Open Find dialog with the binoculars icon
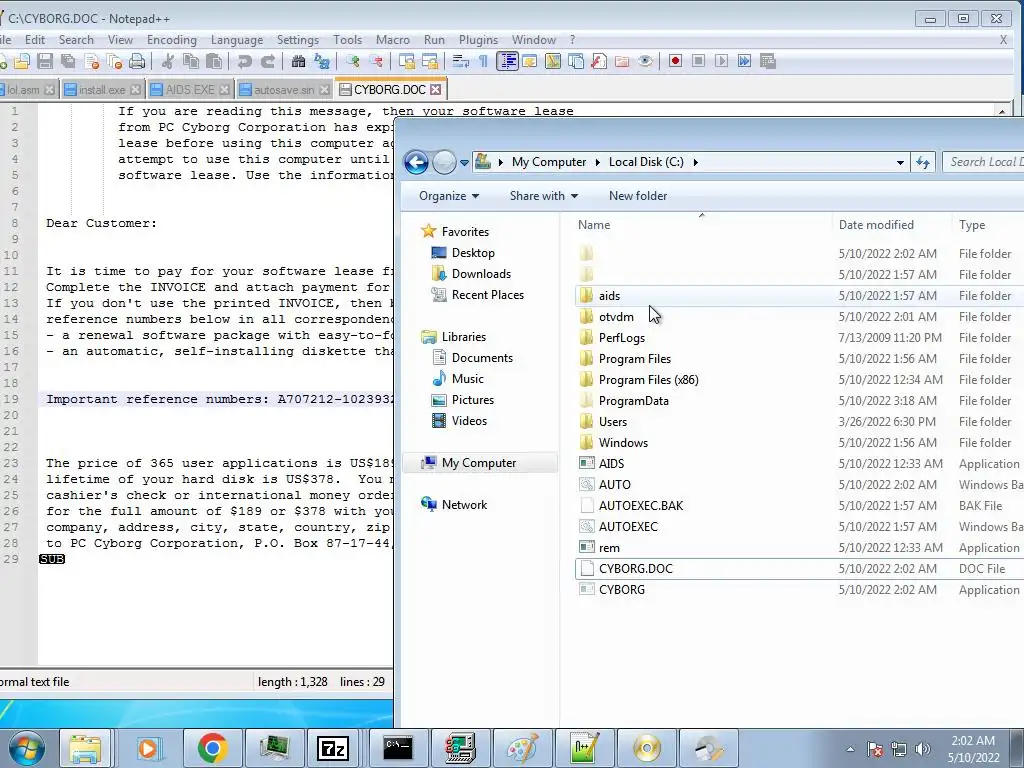Image resolution: width=1024 pixels, height=768 pixels. click(x=298, y=61)
